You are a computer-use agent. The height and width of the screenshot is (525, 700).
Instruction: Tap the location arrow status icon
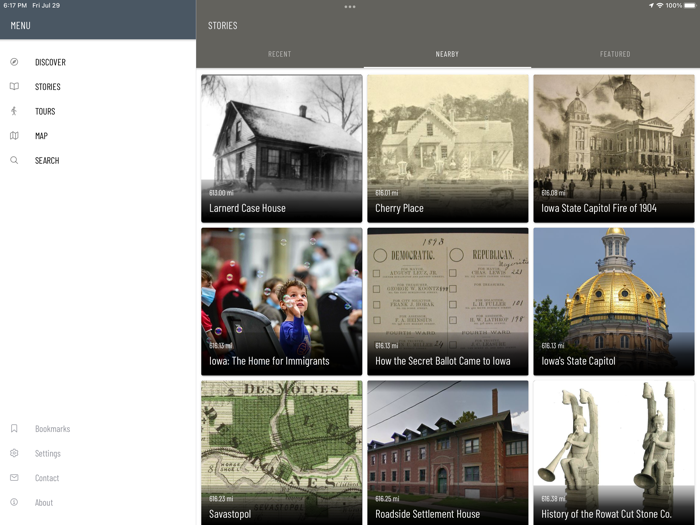point(651,5)
